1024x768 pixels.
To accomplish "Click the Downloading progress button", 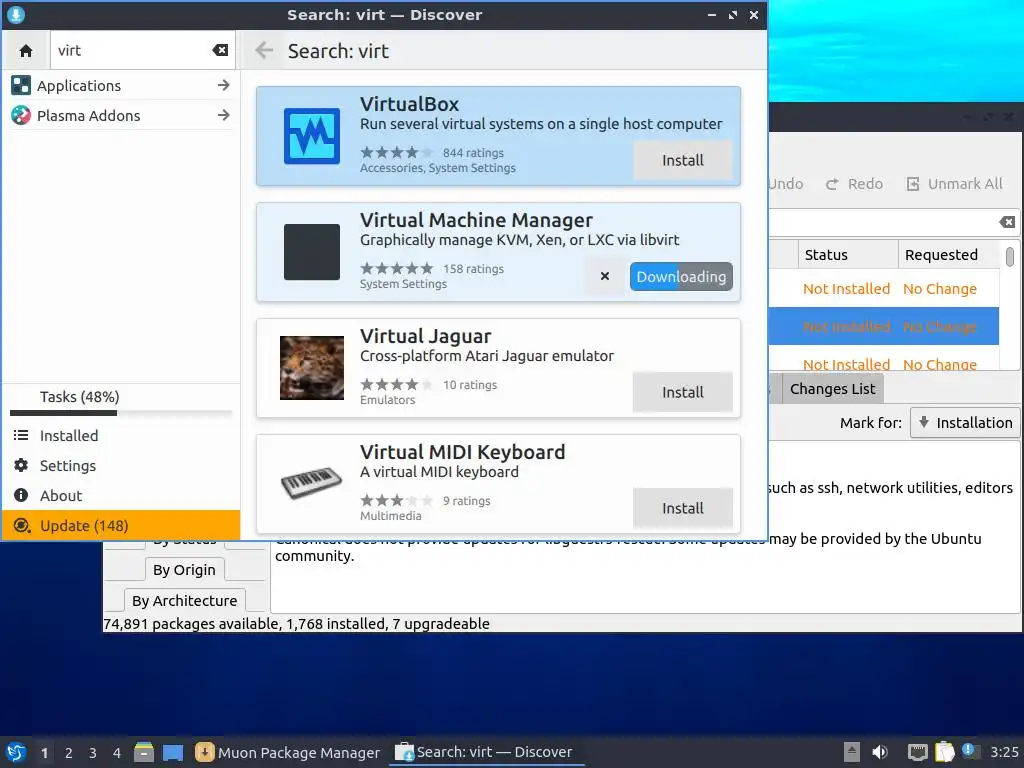I will pos(681,276).
